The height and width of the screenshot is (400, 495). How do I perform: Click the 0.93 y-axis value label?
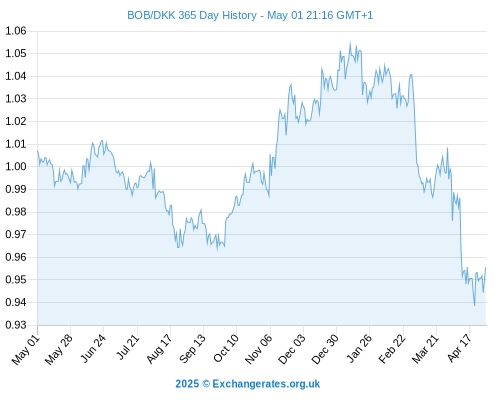(16, 325)
